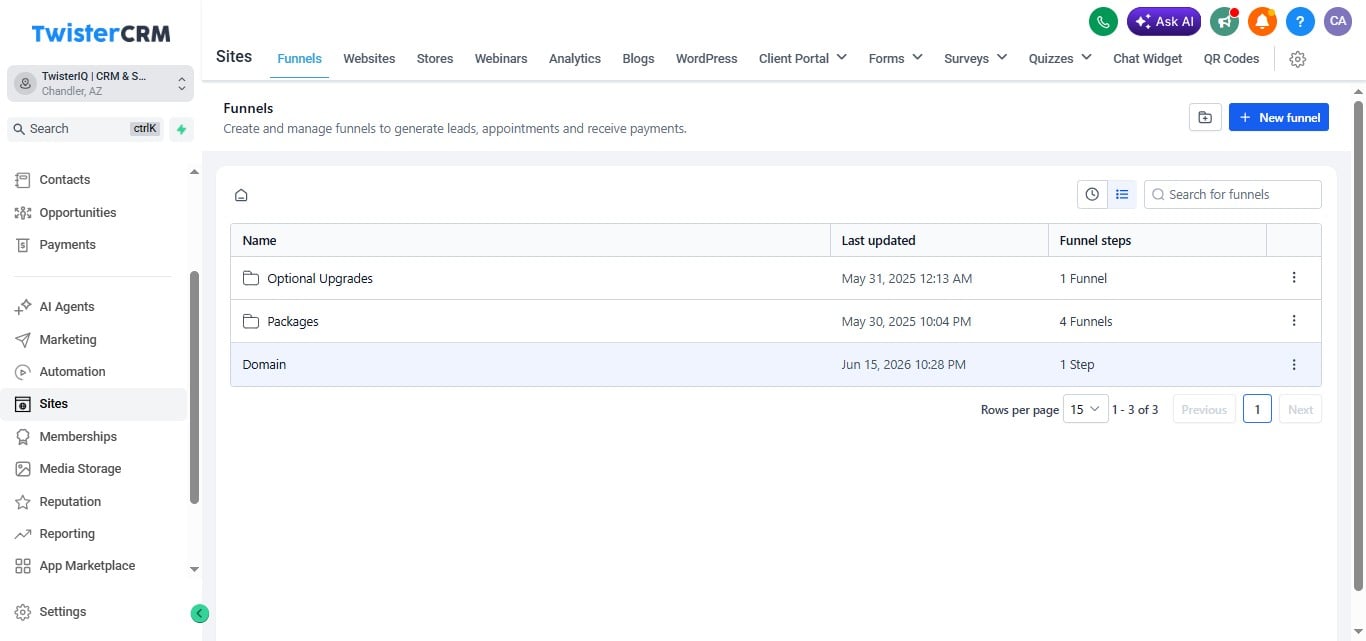Image resolution: width=1366 pixels, height=641 pixels.
Task: Open App Marketplace in the sidebar
Action: click(x=87, y=566)
